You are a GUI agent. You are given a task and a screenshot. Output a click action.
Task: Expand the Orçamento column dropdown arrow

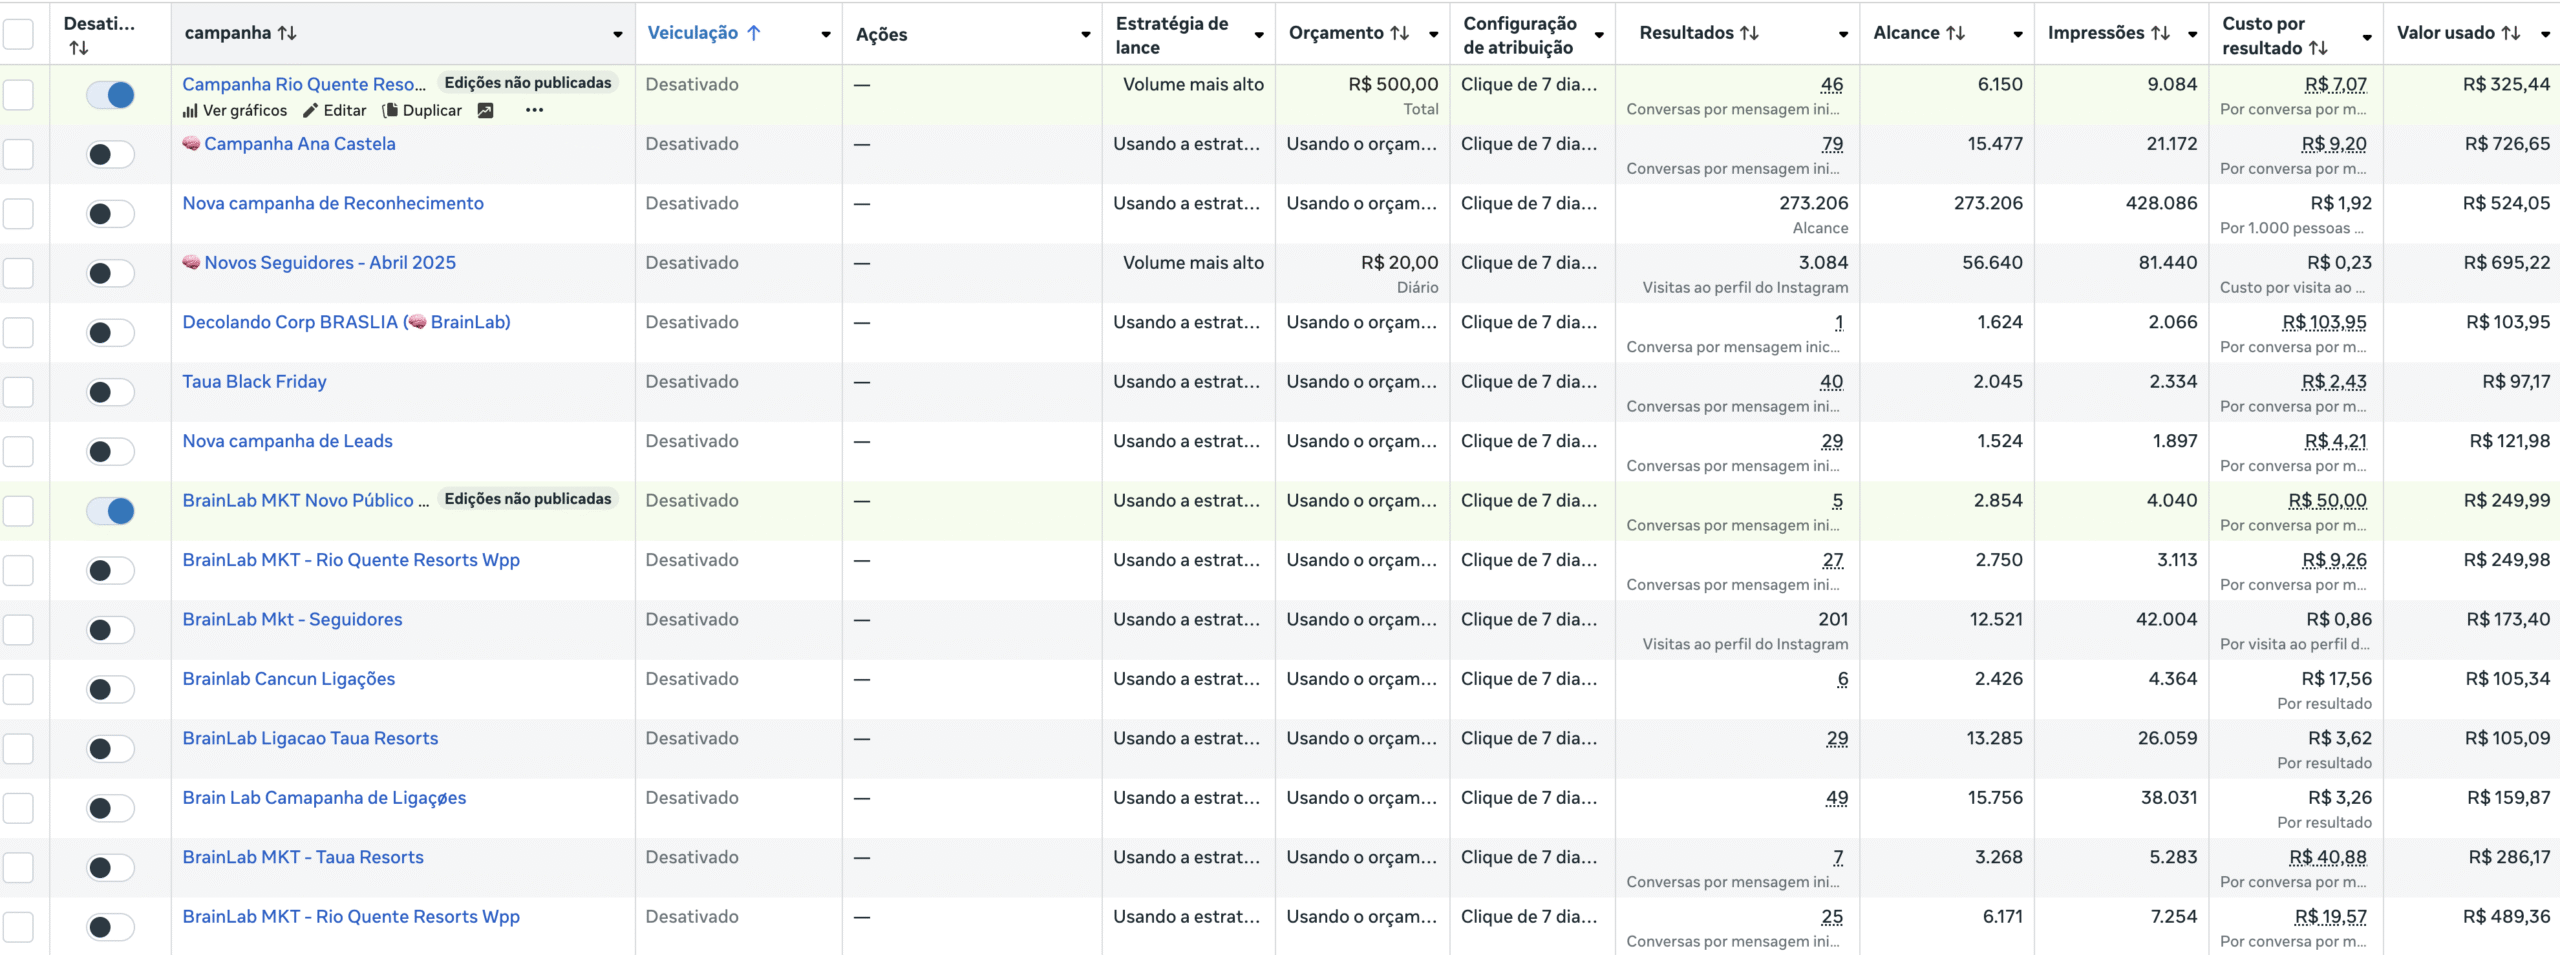(x=1433, y=34)
